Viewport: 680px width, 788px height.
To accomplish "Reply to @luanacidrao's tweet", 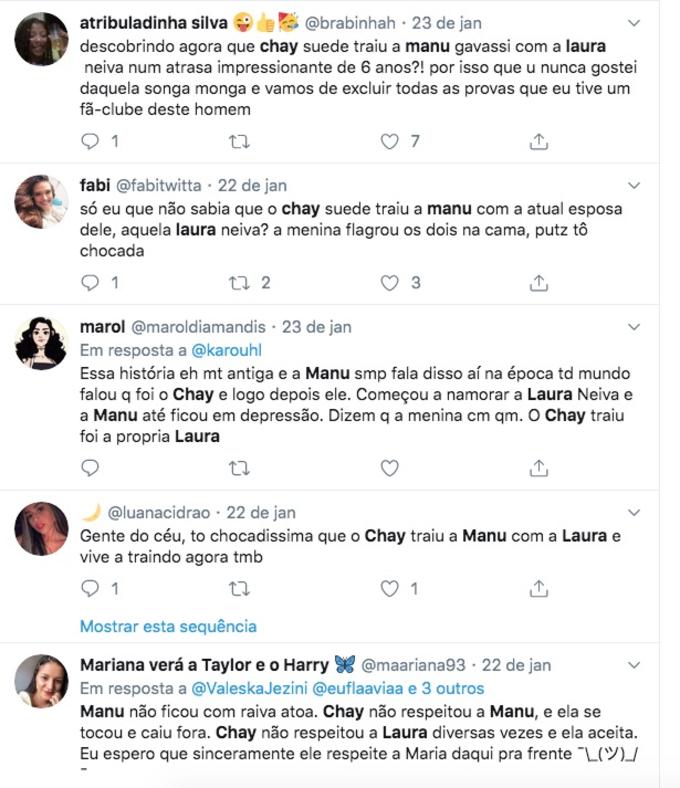I will click(x=90, y=589).
